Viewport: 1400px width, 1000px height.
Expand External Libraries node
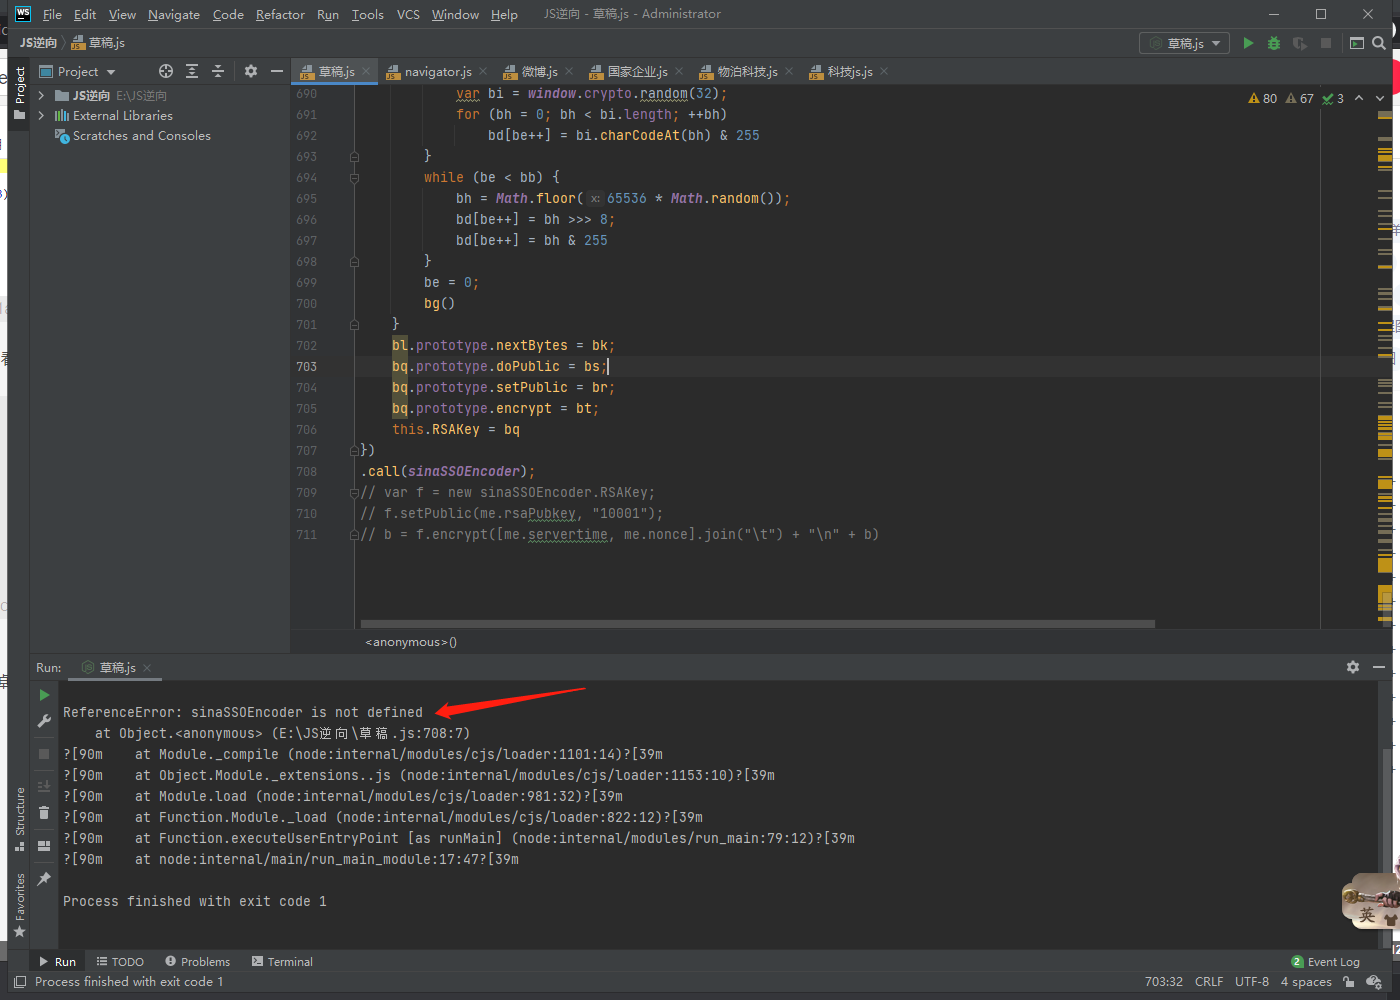click(41, 116)
